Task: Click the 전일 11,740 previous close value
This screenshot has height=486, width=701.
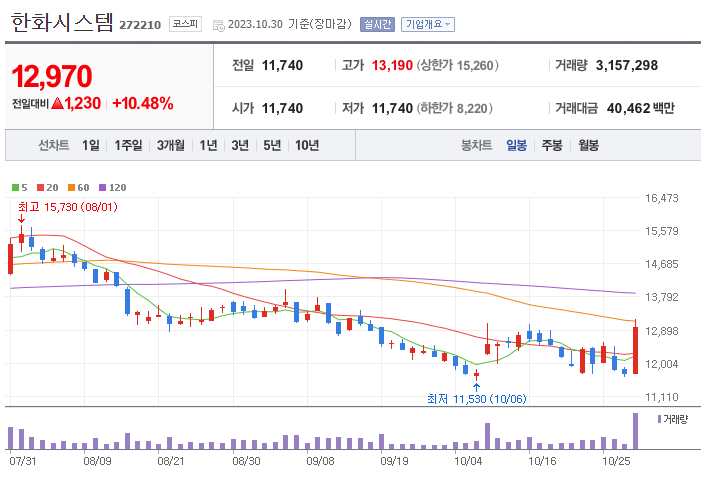Action: (282, 66)
